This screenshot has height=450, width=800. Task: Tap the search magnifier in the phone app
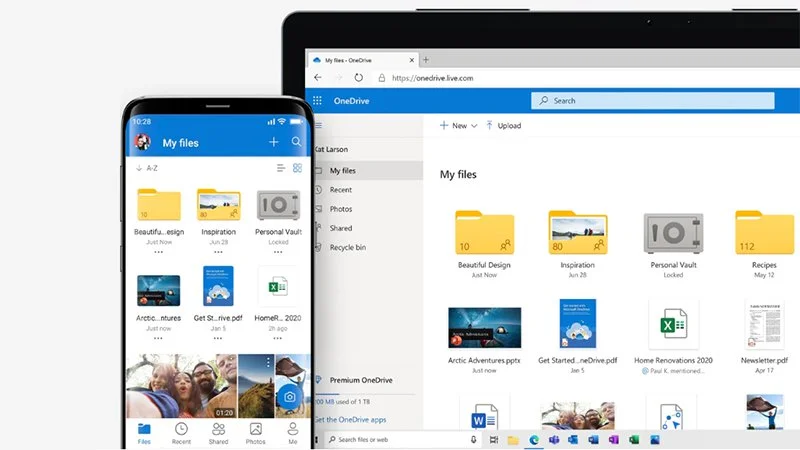[x=296, y=142]
